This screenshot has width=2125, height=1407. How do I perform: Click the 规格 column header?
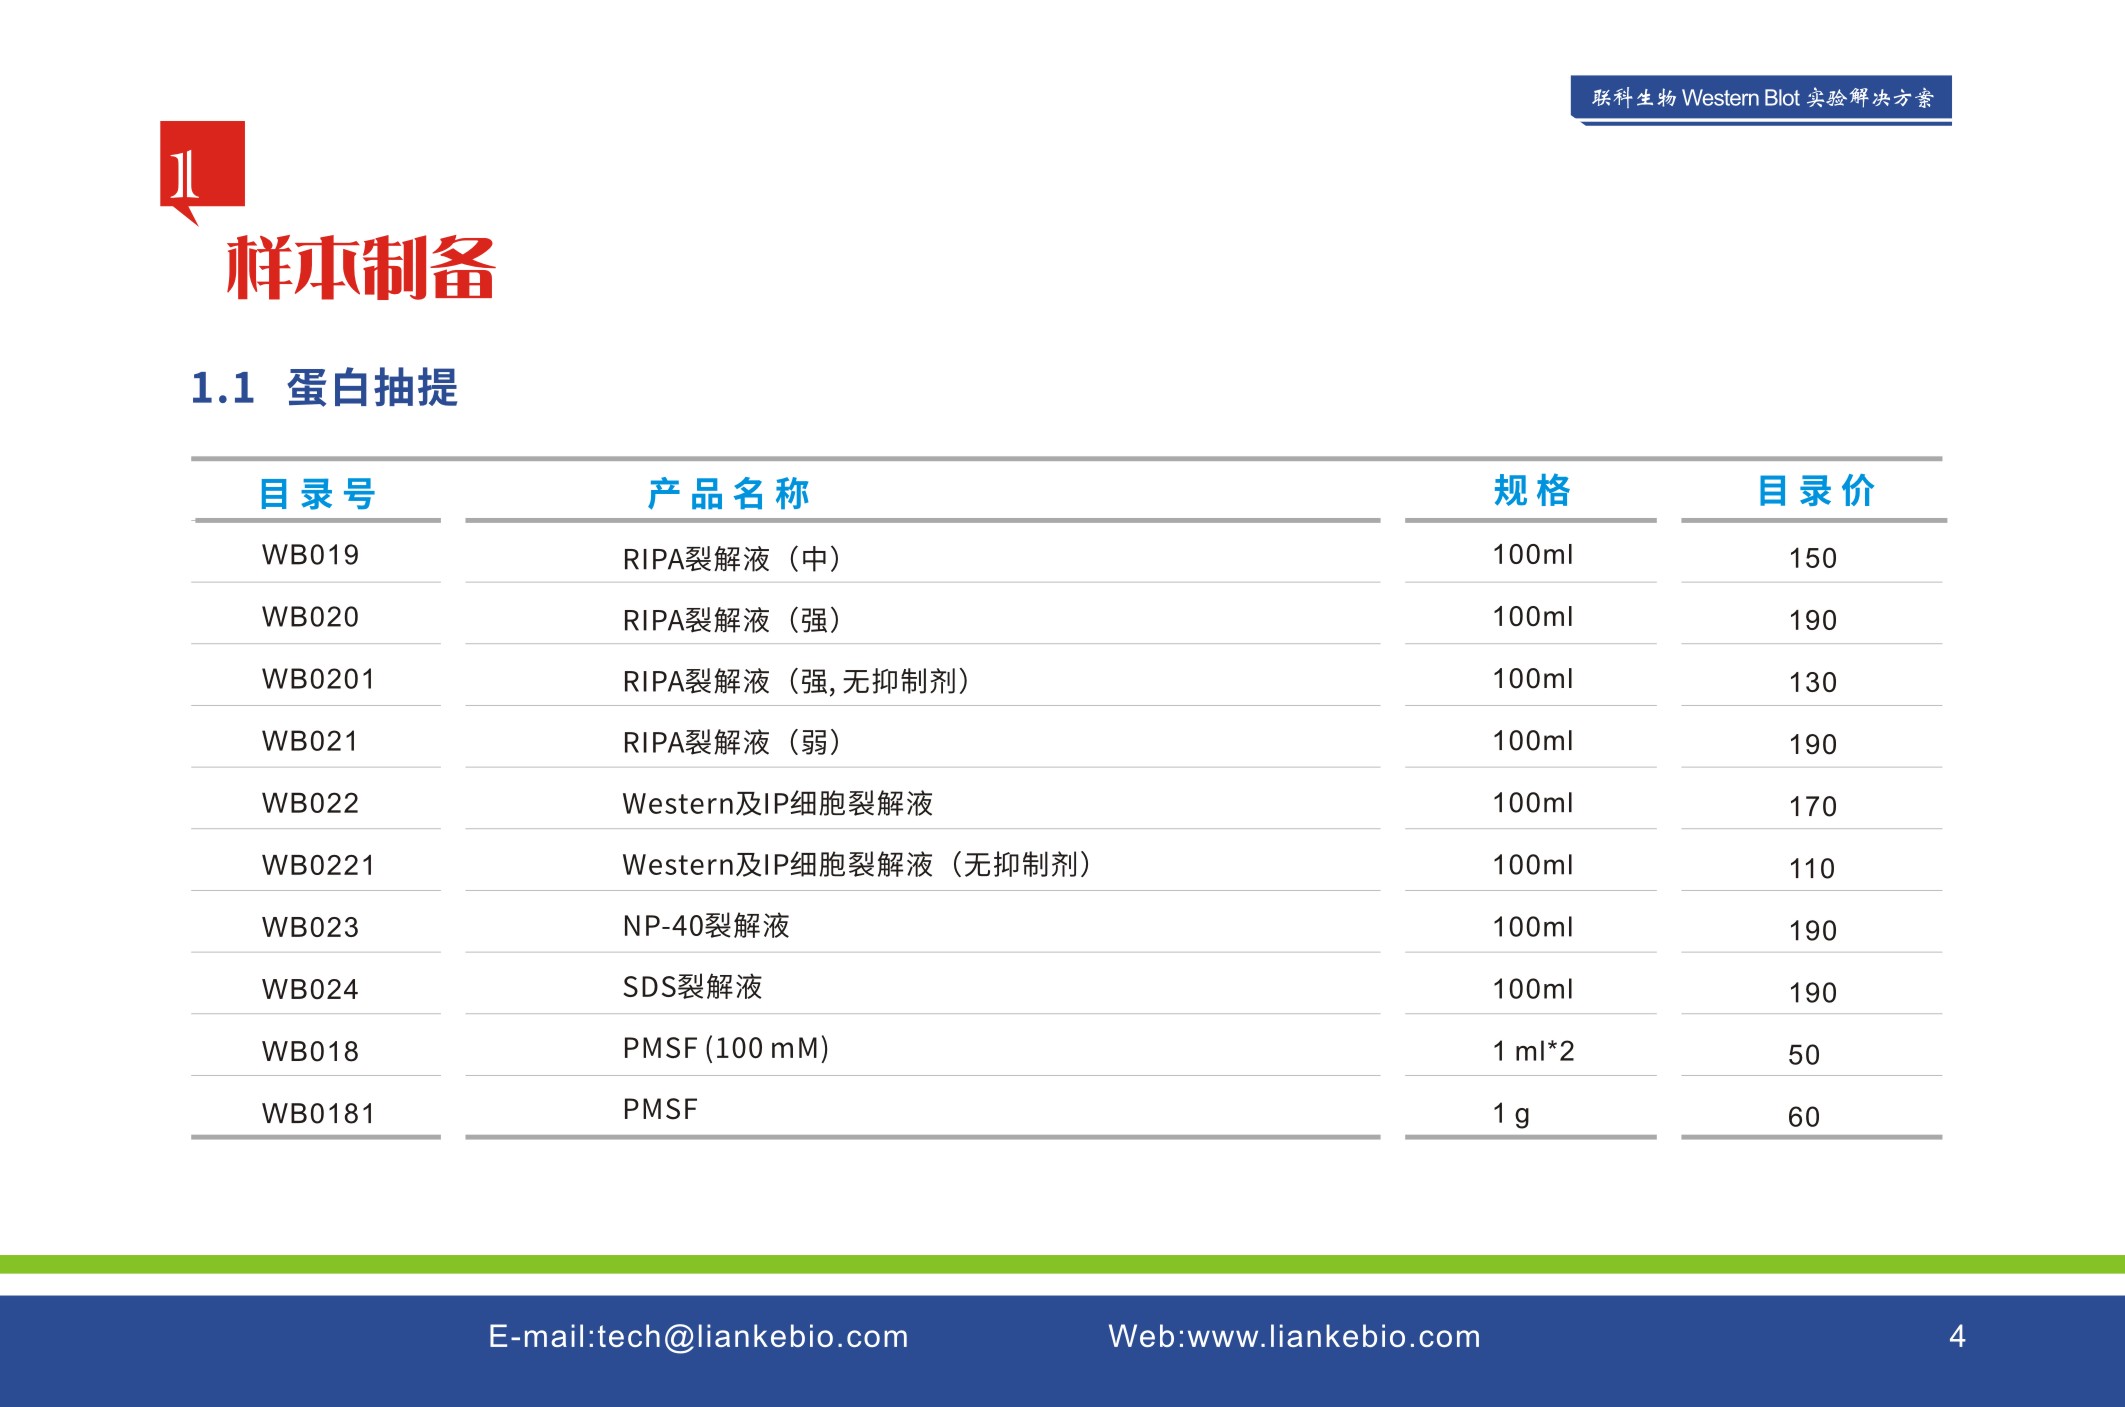pyautogui.click(x=1531, y=491)
